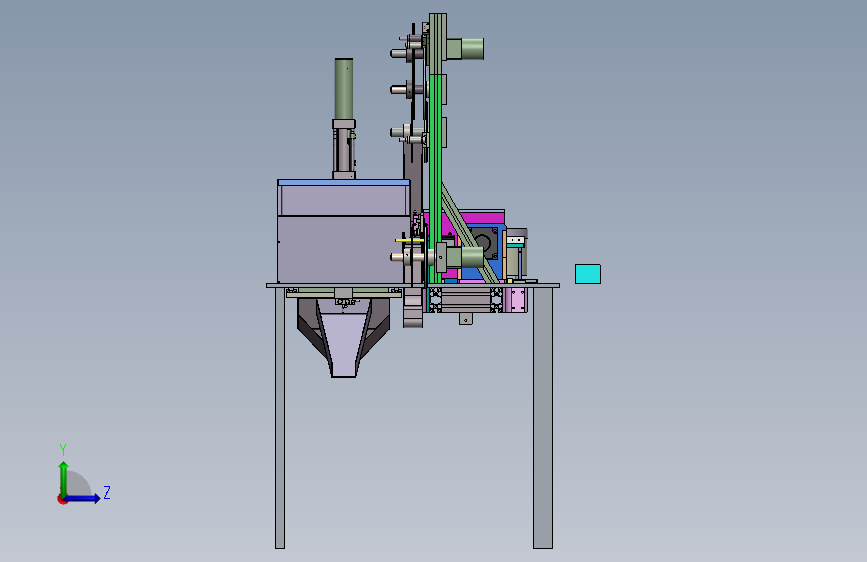Select the horizontal table top plate
Image resolution: width=867 pixels, height=562 pixels.
tap(413, 285)
